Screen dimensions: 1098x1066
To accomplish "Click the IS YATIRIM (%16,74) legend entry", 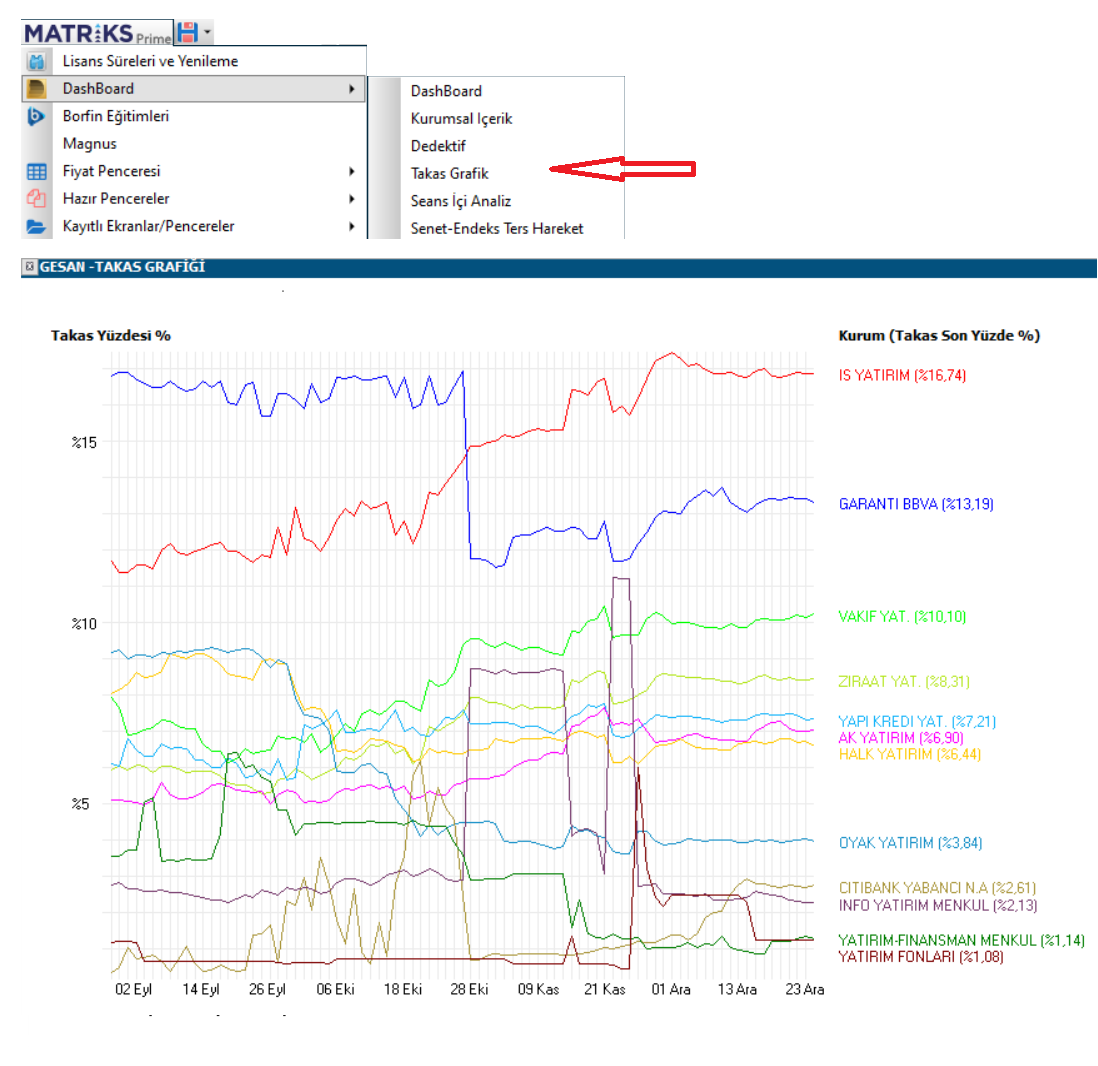I will click(x=903, y=375).
